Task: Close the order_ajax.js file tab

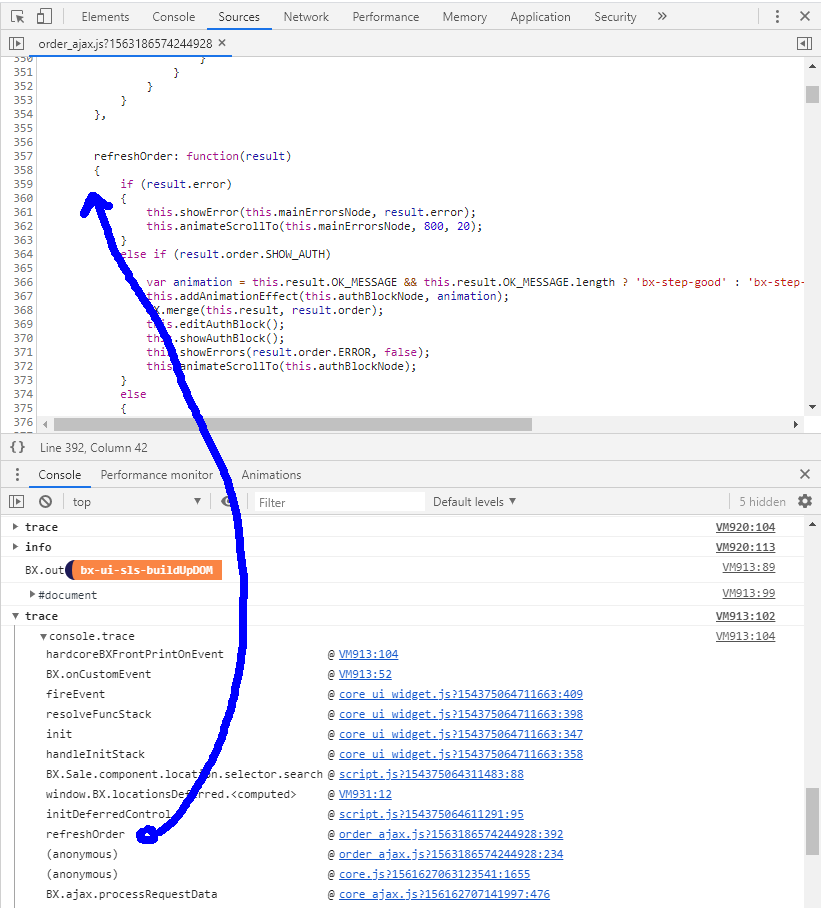Action: pyautogui.click(x=222, y=44)
